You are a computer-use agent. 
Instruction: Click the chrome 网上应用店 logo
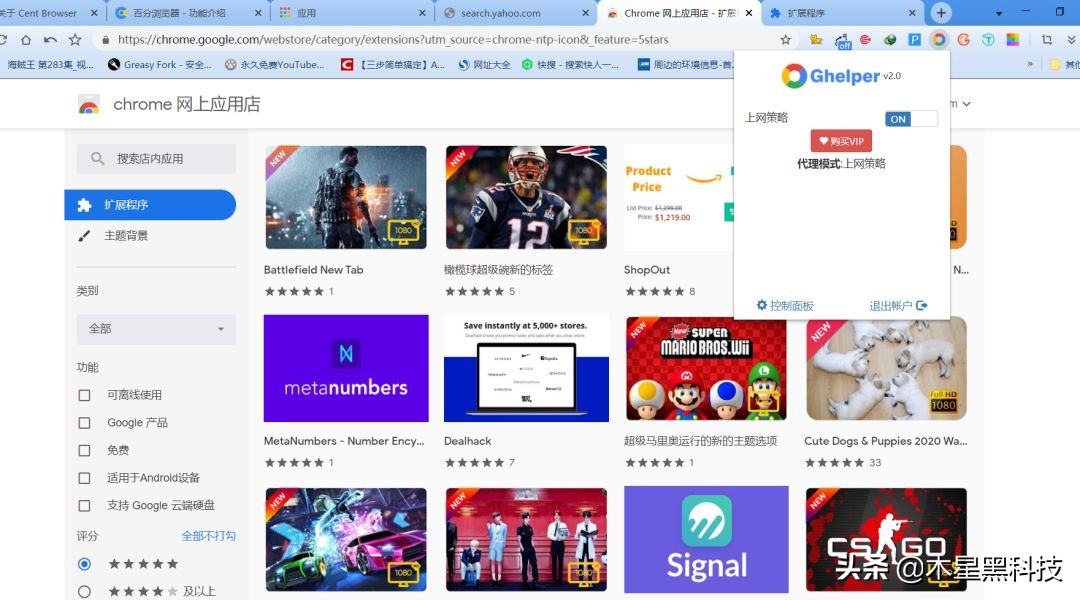coord(169,104)
